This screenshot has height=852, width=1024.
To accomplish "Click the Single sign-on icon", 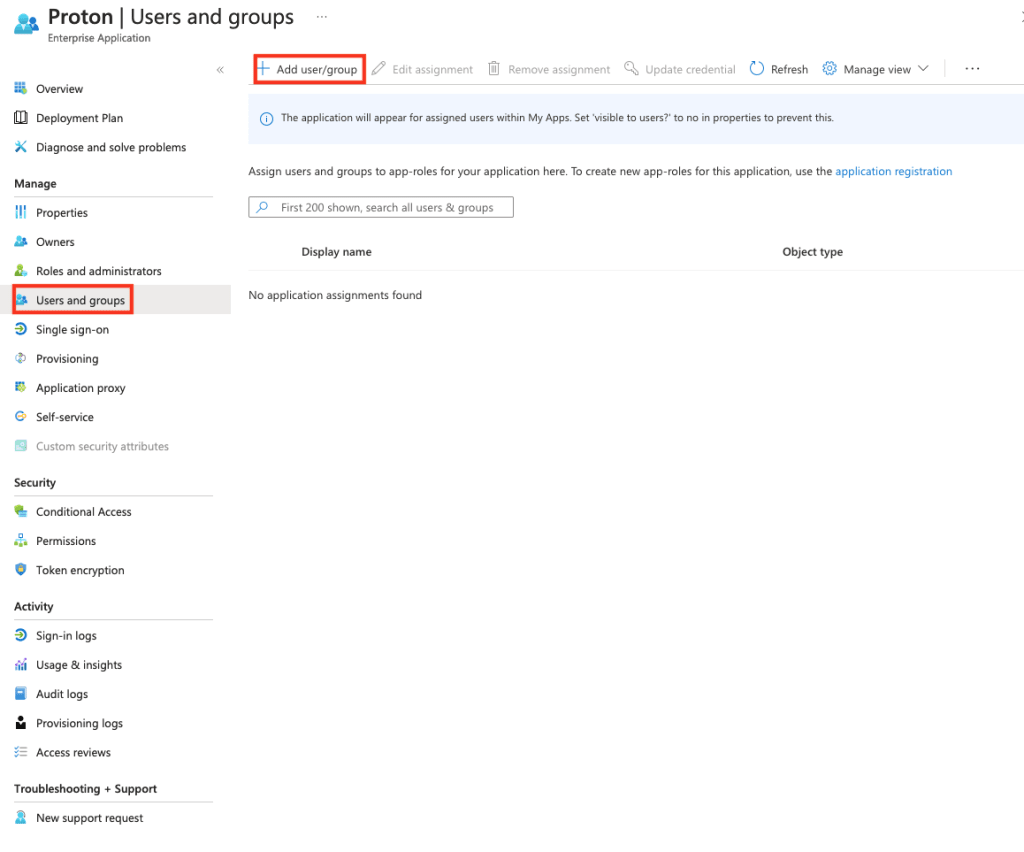I will pyautogui.click(x=21, y=329).
